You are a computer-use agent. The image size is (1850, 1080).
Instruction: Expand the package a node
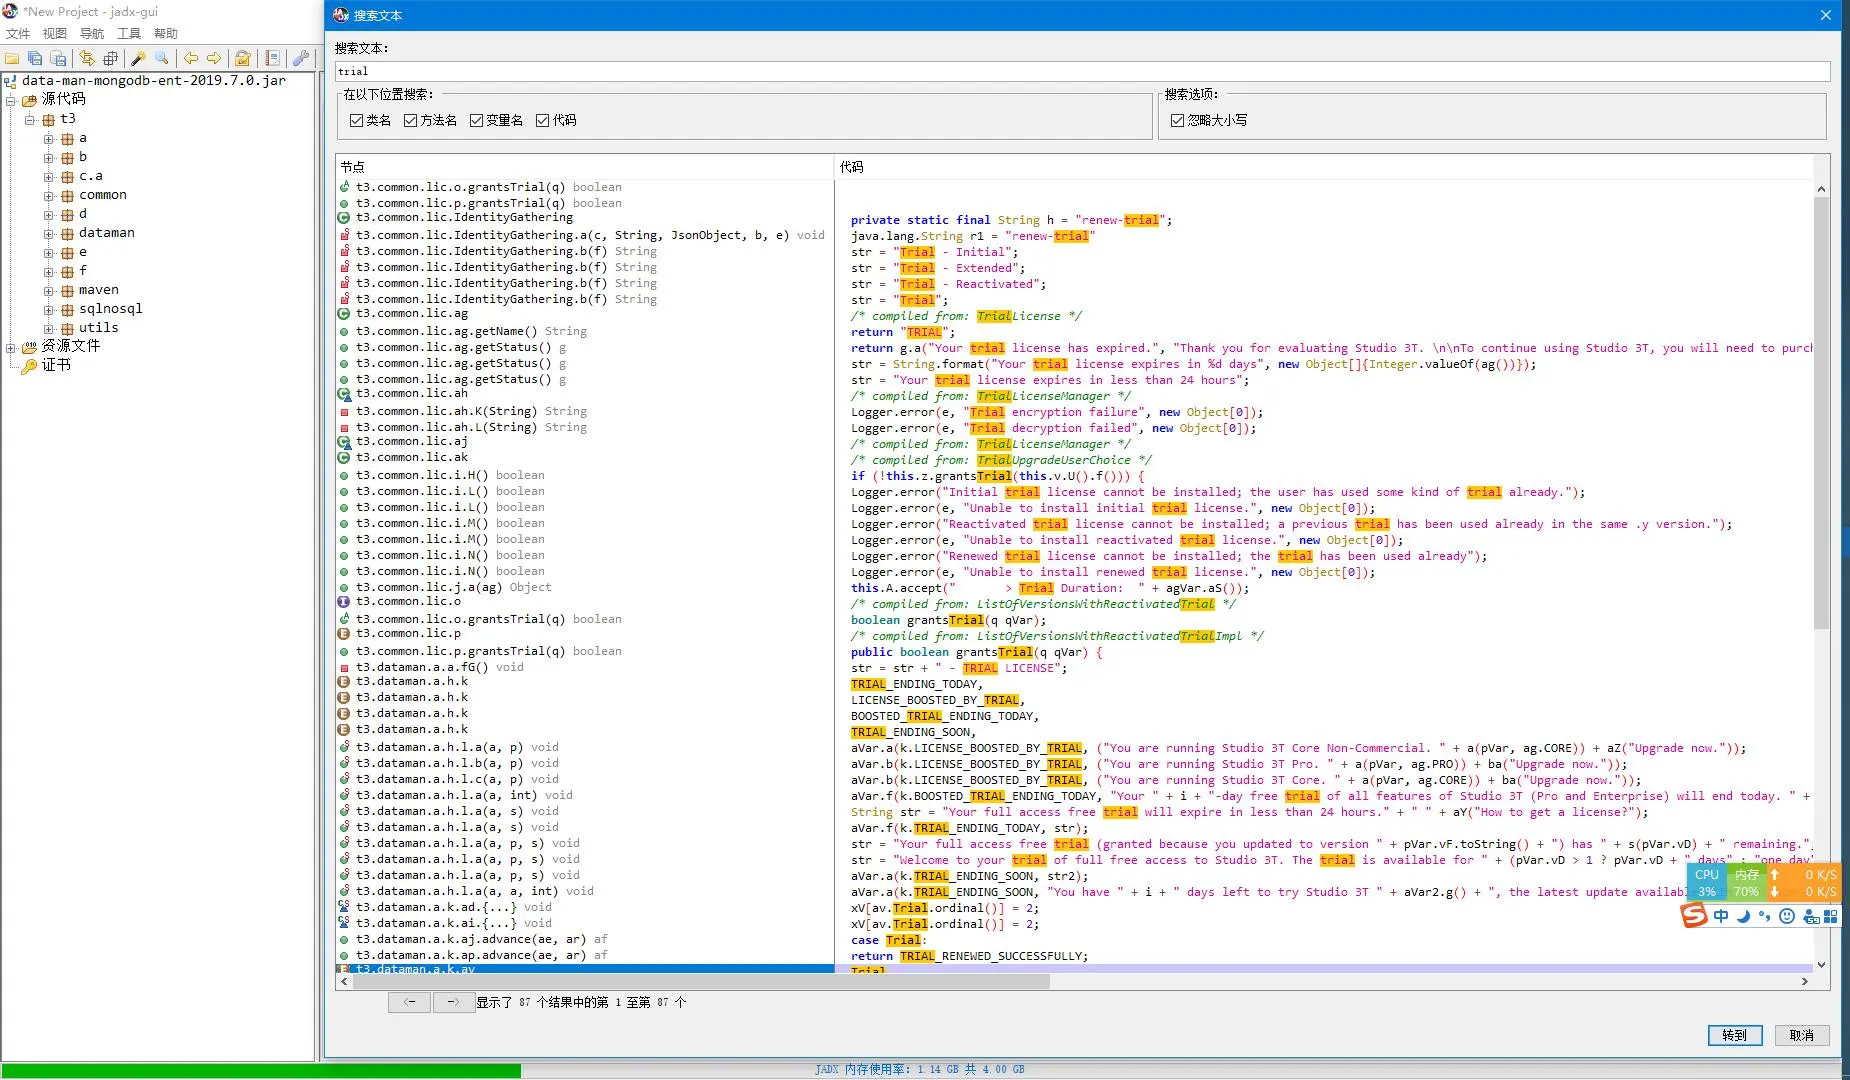[48, 139]
